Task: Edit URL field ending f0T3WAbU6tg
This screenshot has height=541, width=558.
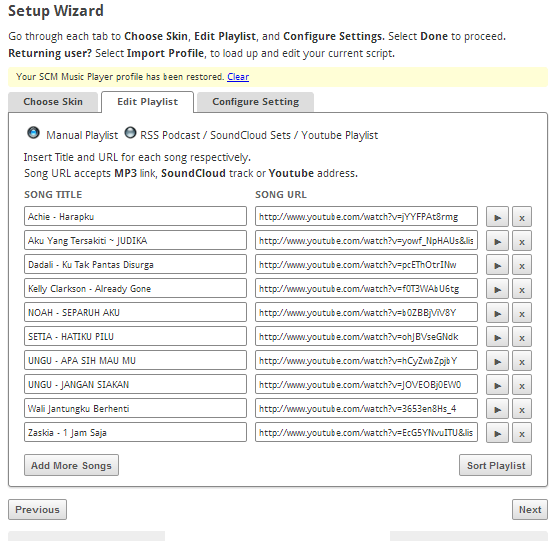Action: pyautogui.click(x=366, y=288)
